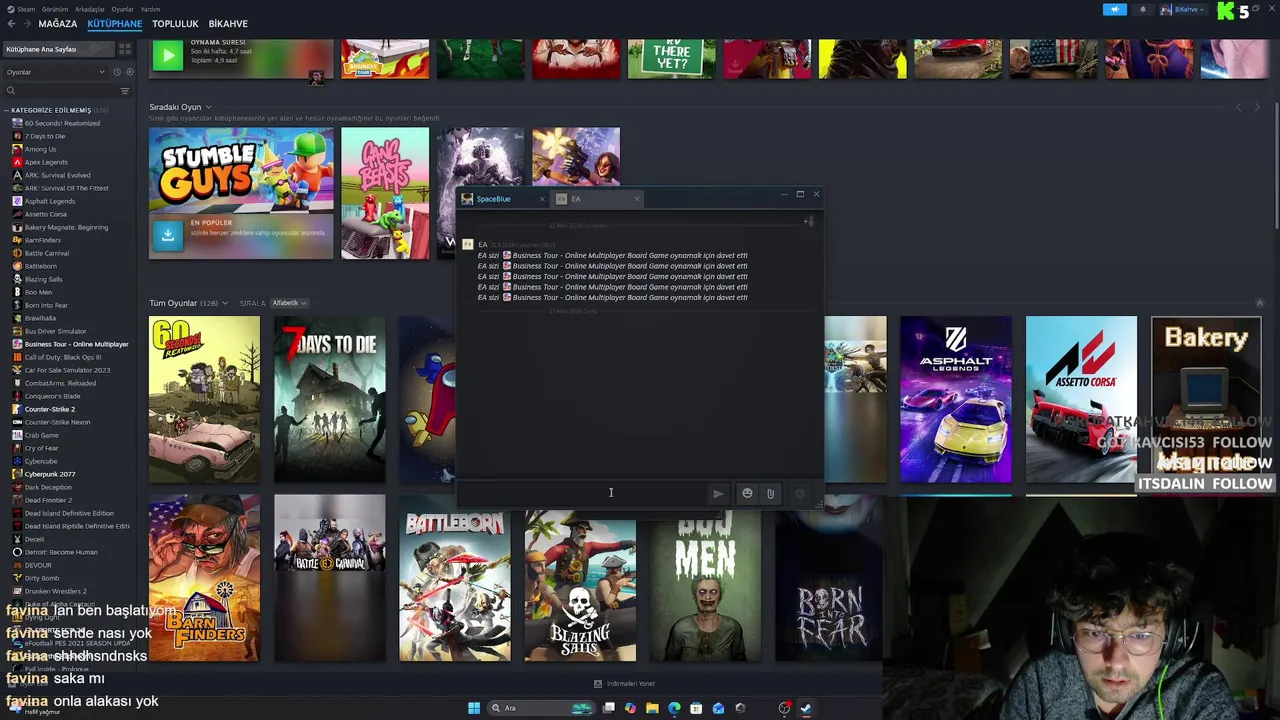Click the sidebar search magnifier icon
Viewport: 1280px width, 720px height.
11,91
